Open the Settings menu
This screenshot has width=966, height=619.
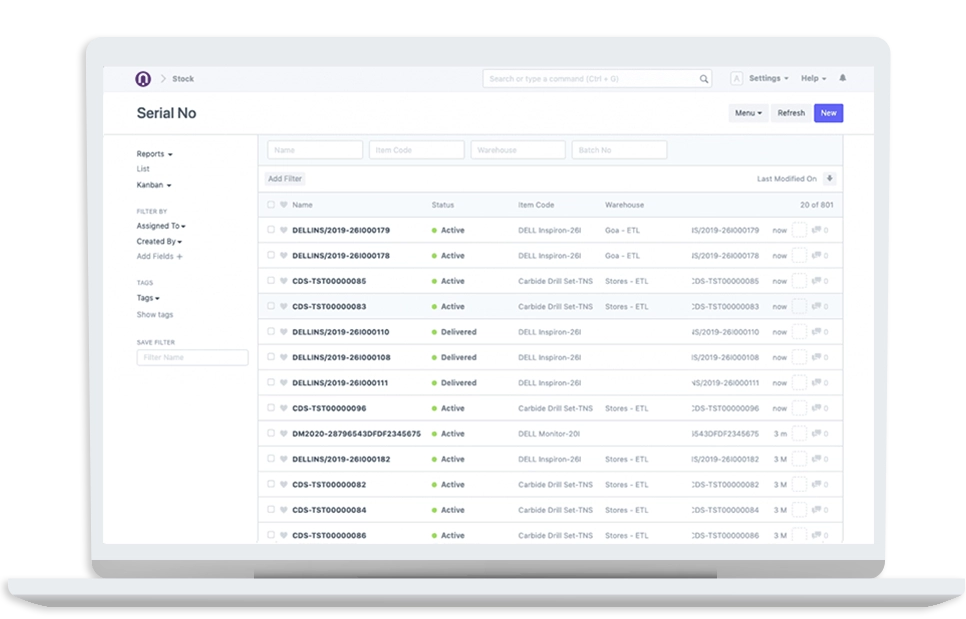pos(765,78)
